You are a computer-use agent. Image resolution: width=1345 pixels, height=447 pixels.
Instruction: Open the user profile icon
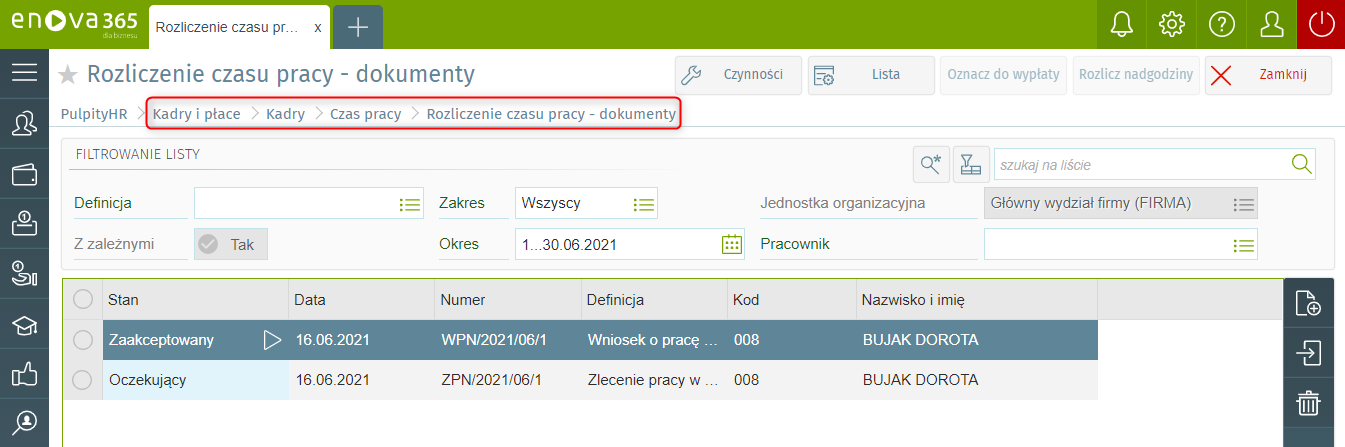pyautogui.click(x=1271, y=24)
